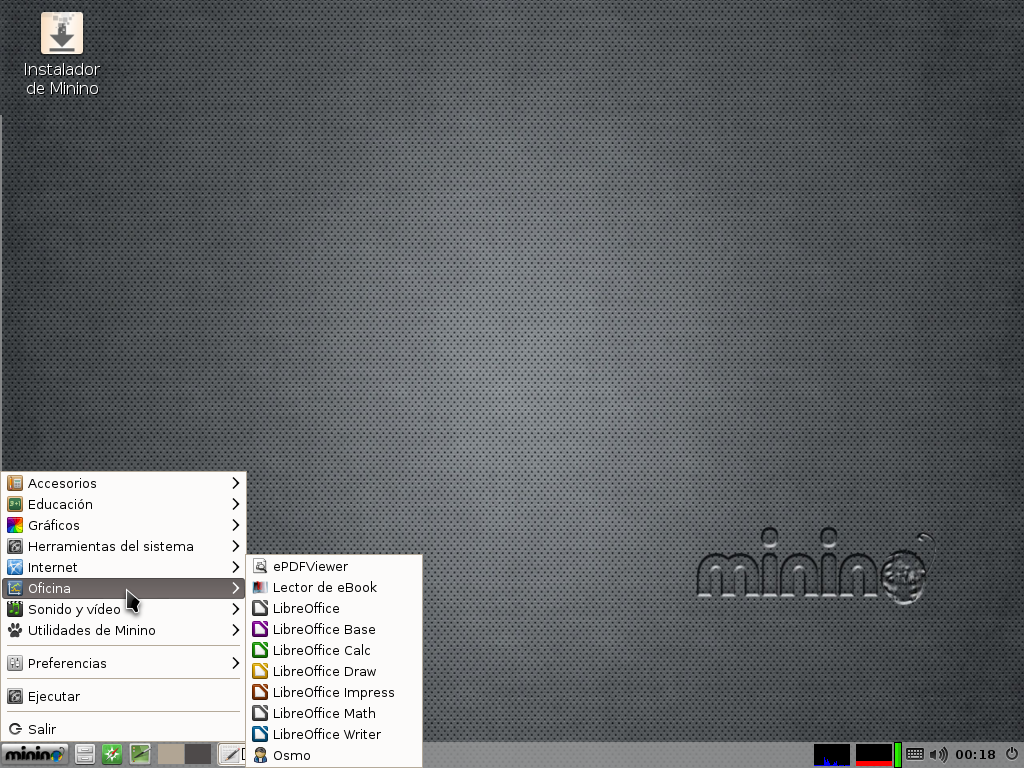Click the volume speaker icon in the tray
Viewport: 1024px width, 768px height.
(938, 754)
